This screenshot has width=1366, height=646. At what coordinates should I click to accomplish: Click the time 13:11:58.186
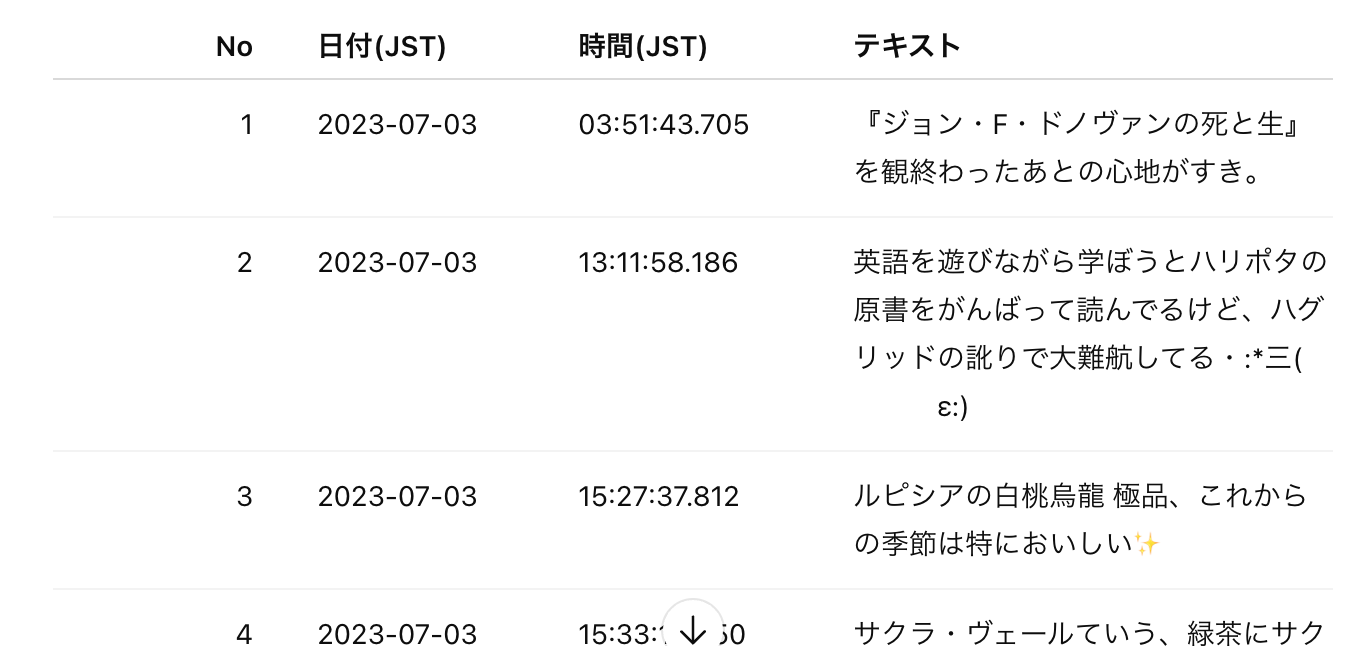tap(658, 263)
